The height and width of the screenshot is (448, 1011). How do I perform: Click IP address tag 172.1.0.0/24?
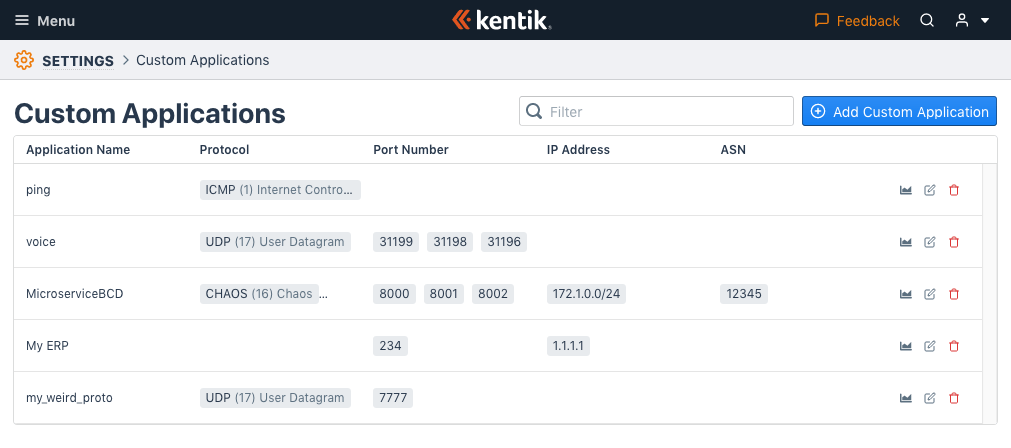(x=586, y=294)
